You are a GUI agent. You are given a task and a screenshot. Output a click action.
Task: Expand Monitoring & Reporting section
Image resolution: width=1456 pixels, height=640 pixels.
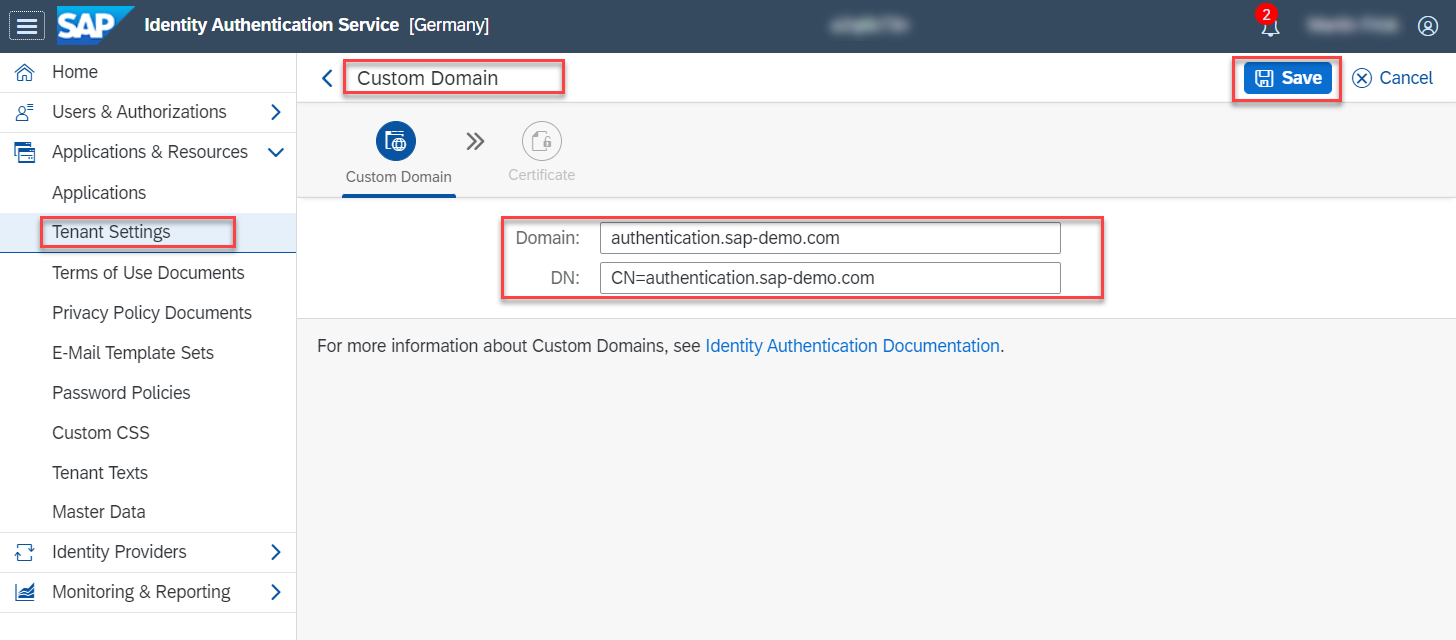pos(276,592)
